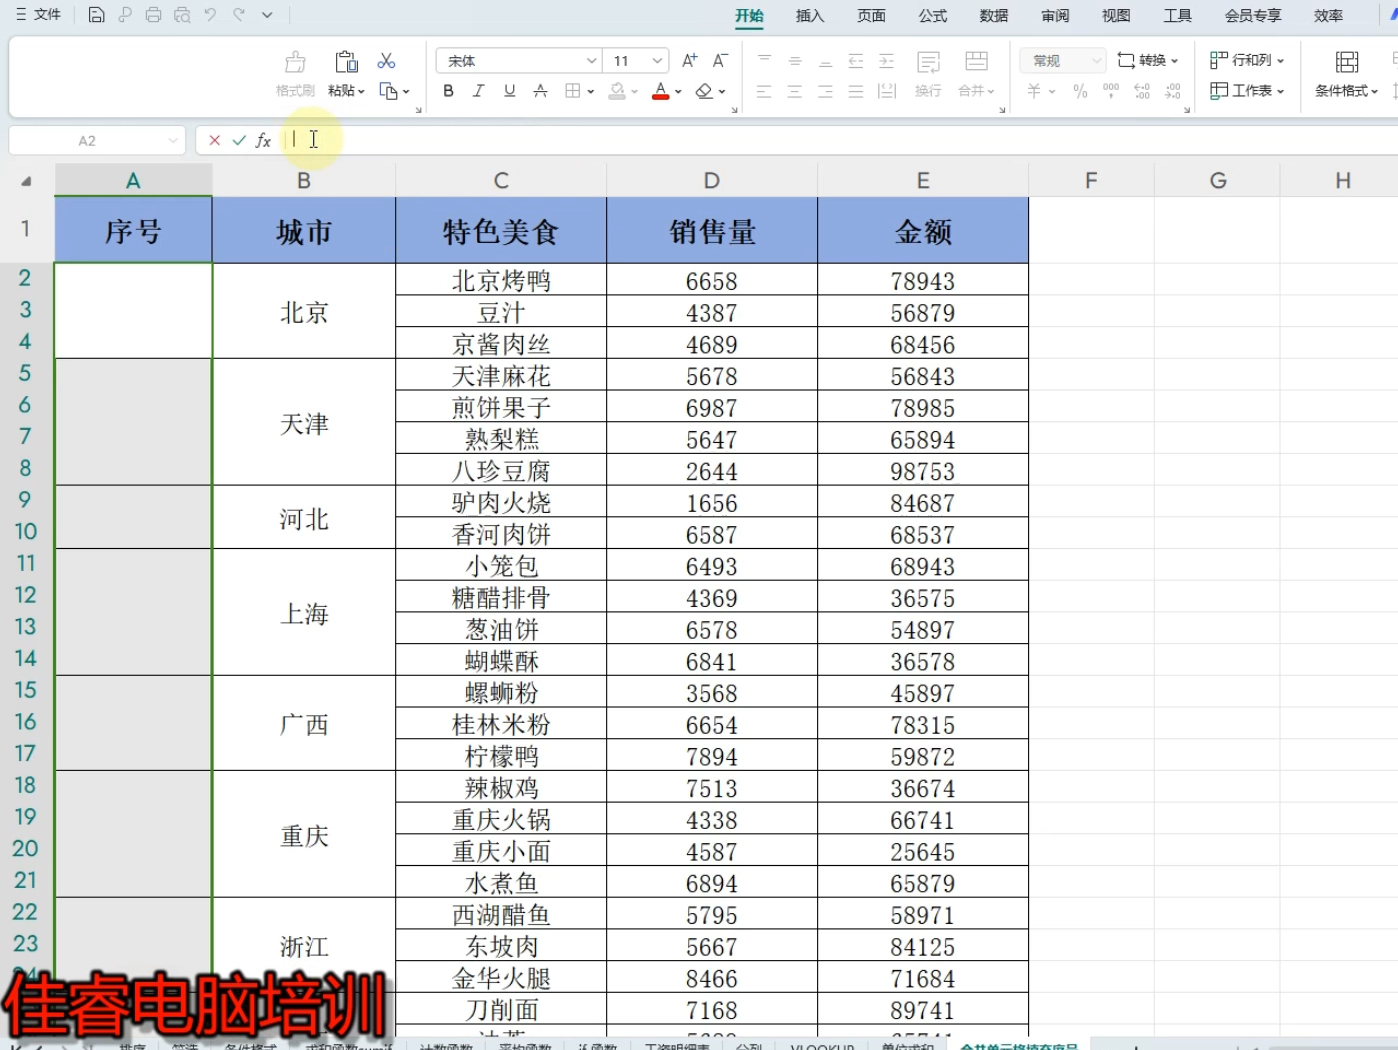Click the percent style icon
The height and width of the screenshot is (1050, 1398).
point(1080,91)
